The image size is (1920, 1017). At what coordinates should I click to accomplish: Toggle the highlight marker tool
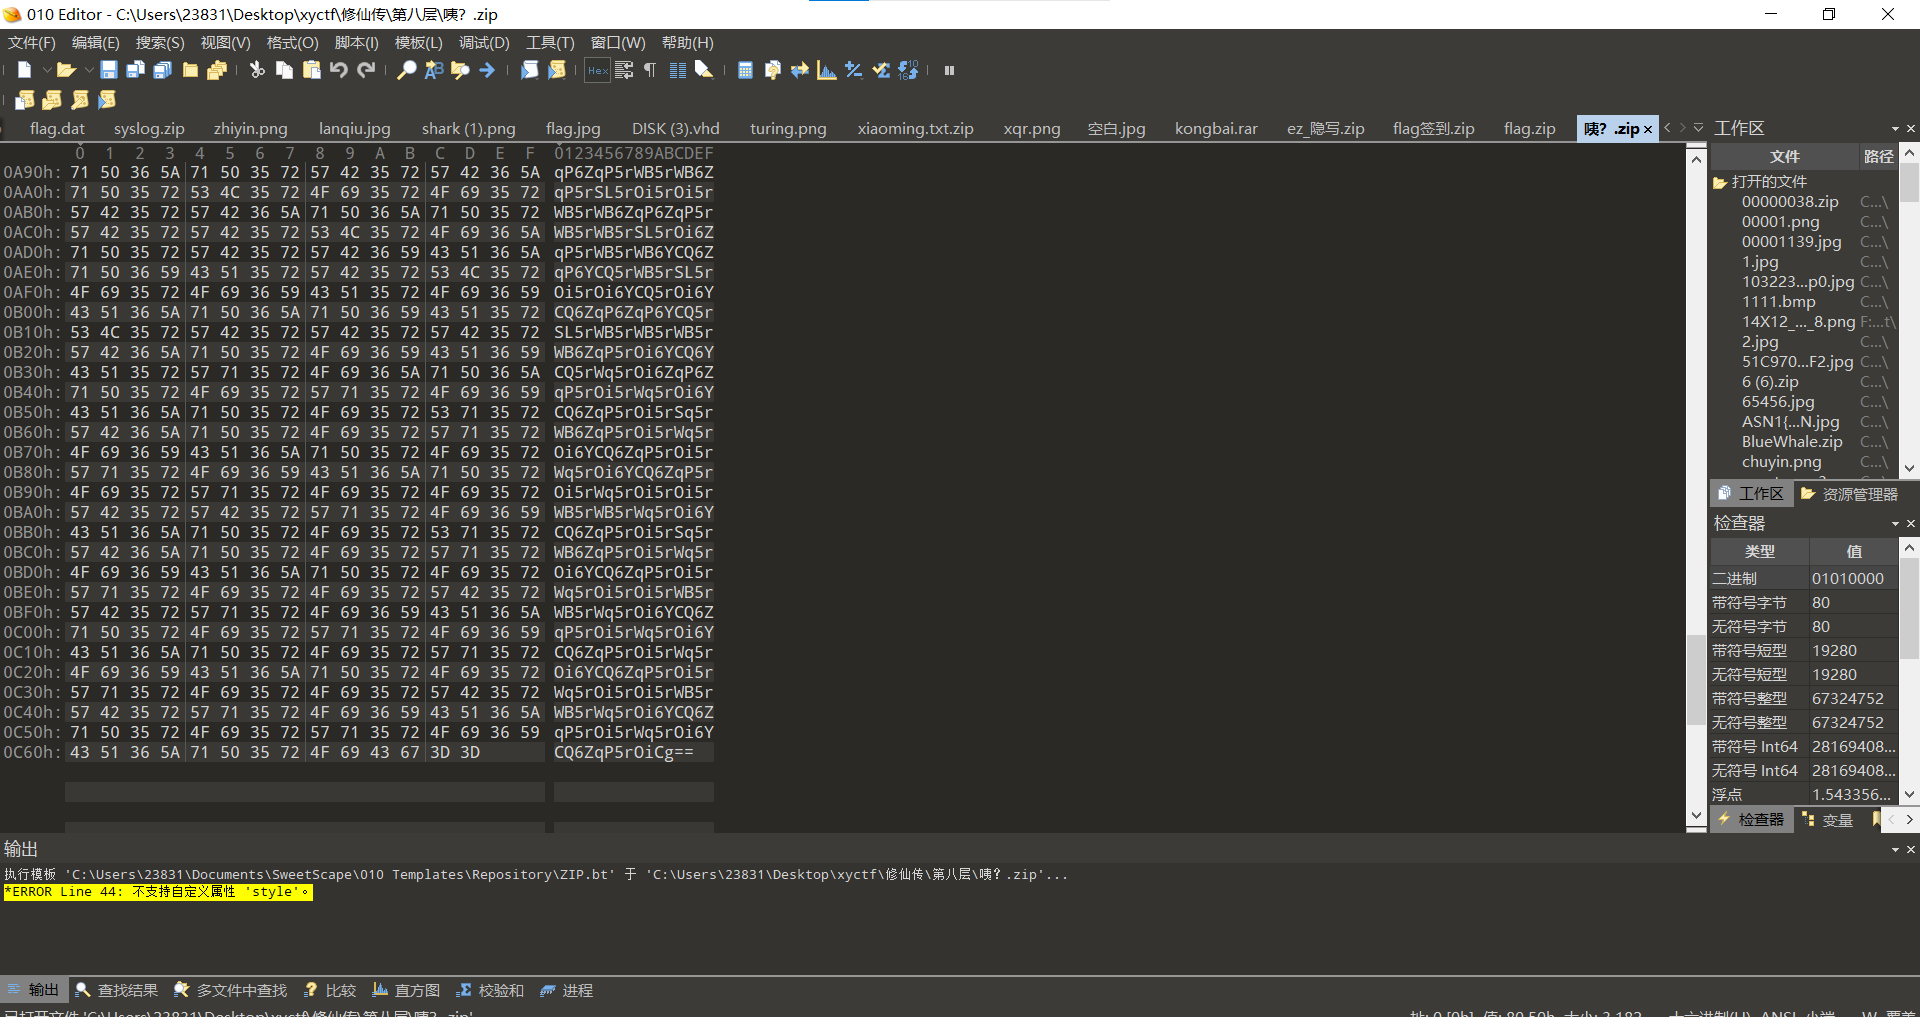704,70
